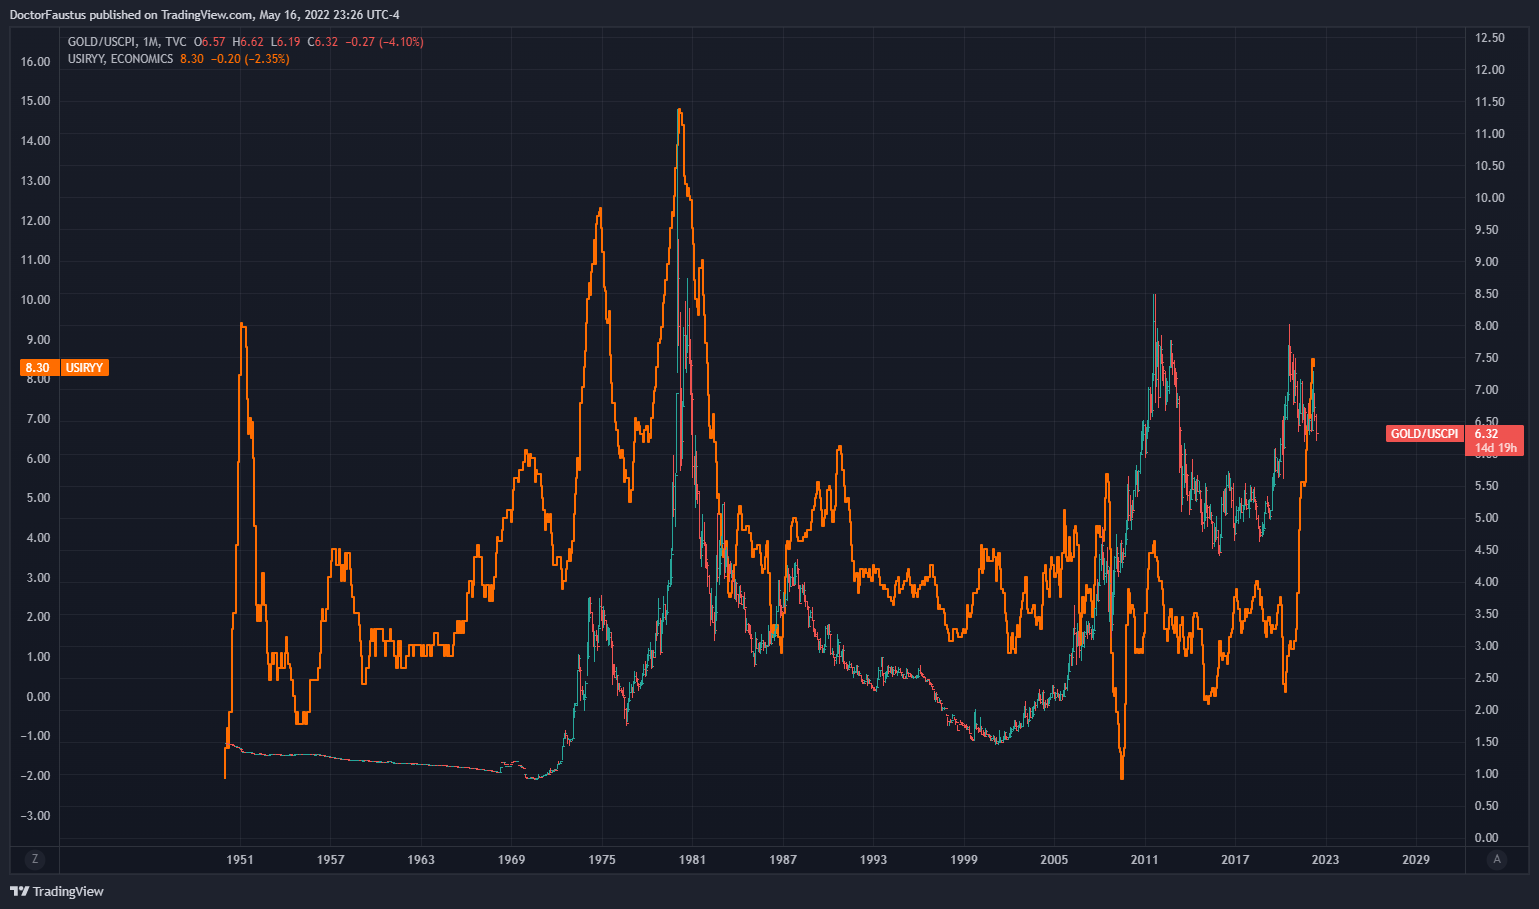Click the high value H6.62 in legend
Image resolution: width=1539 pixels, height=909 pixels.
pos(248,42)
